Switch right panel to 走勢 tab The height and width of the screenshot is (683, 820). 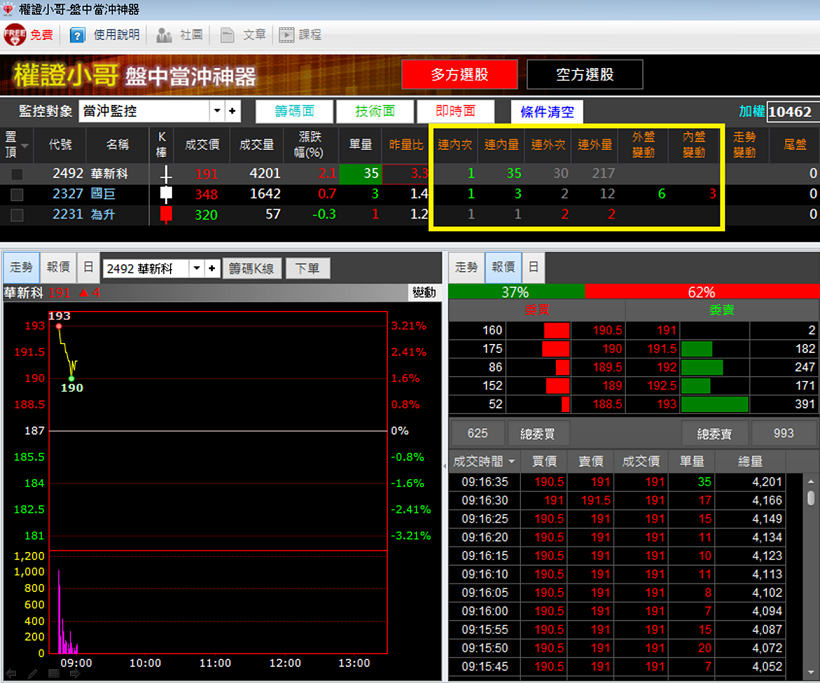[466, 267]
